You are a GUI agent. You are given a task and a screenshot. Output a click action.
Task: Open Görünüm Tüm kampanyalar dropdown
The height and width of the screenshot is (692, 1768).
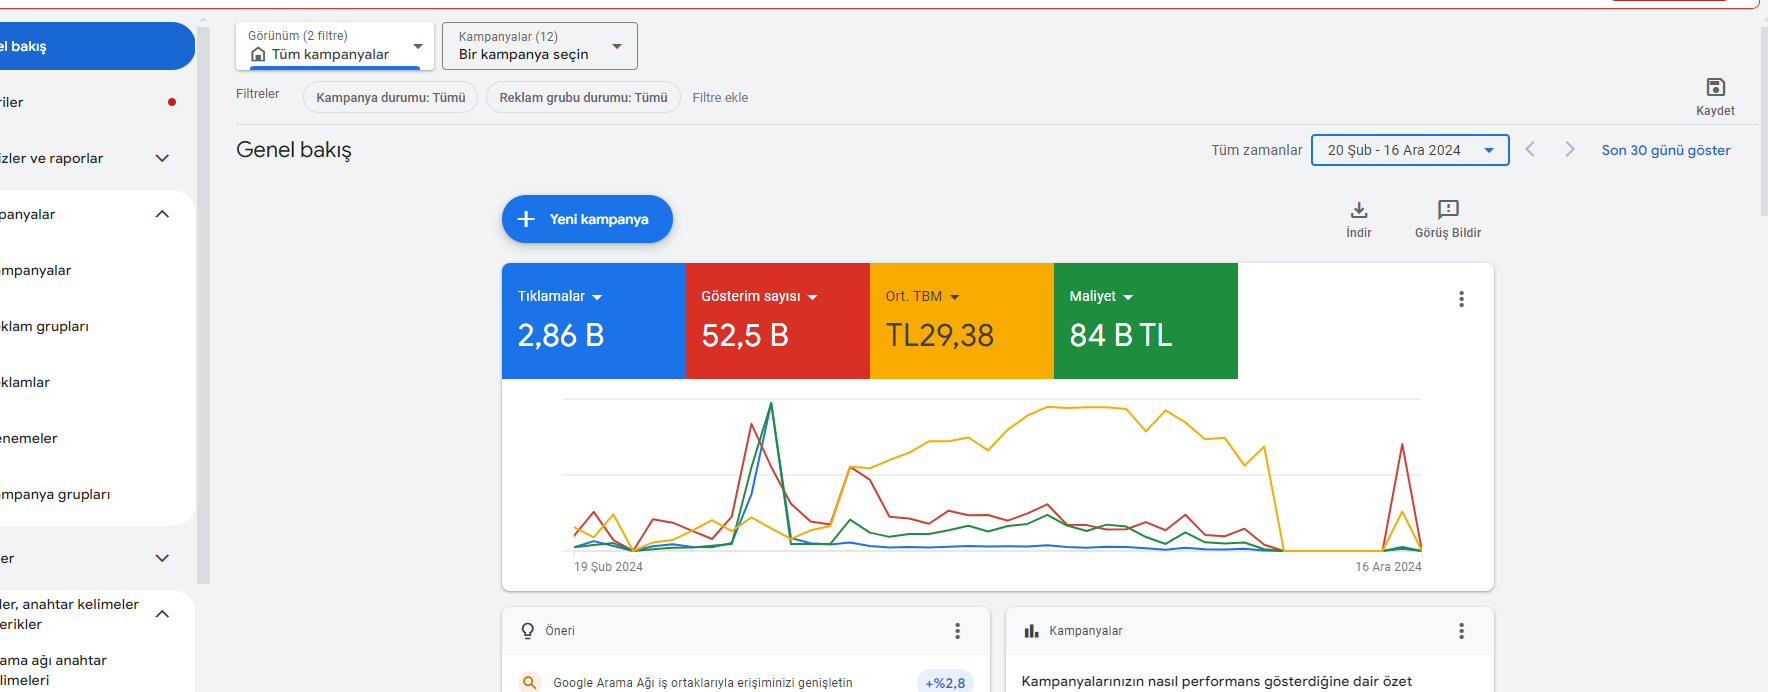[335, 46]
